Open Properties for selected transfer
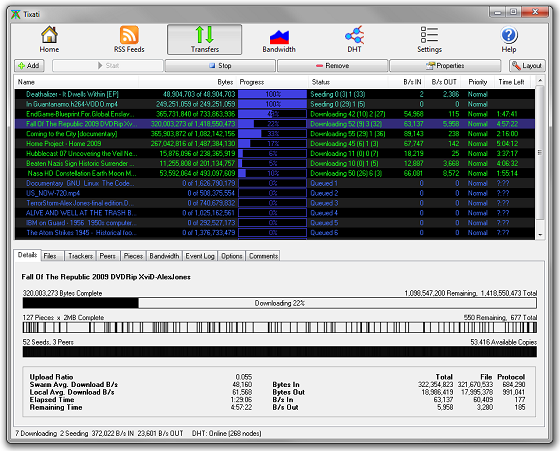 445,66
